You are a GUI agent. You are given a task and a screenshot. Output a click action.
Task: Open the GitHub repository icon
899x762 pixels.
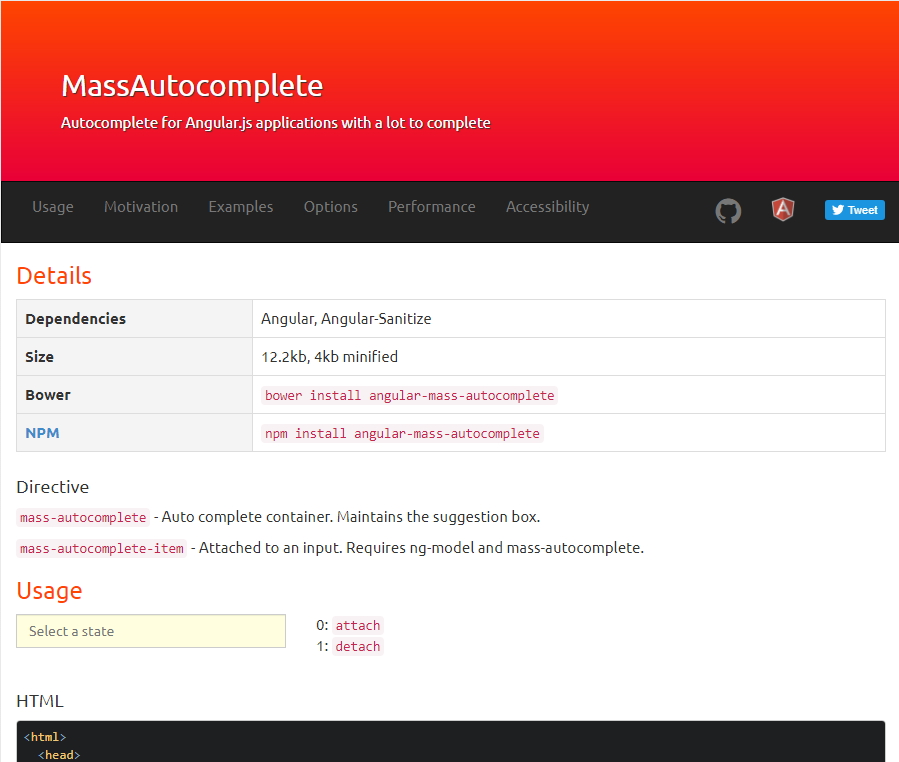[x=728, y=210]
